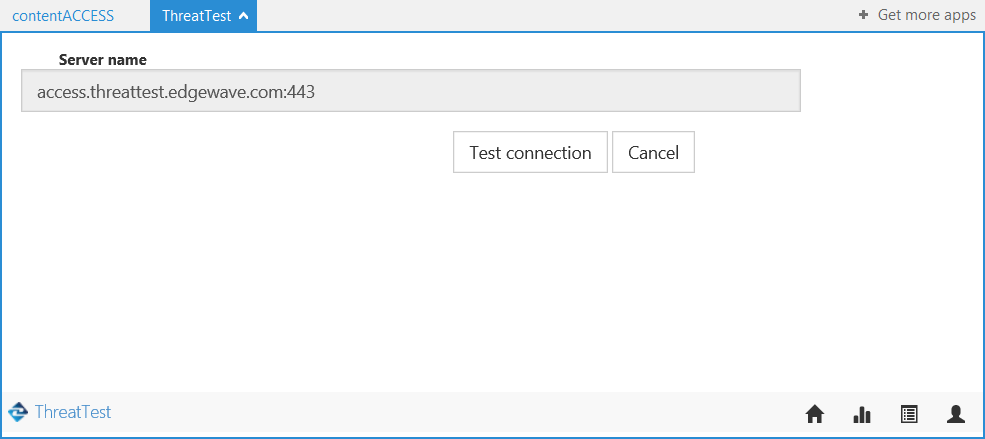Focus the Server name input field
Image resolution: width=985 pixels, height=439 pixels.
click(x=410, y=91)
